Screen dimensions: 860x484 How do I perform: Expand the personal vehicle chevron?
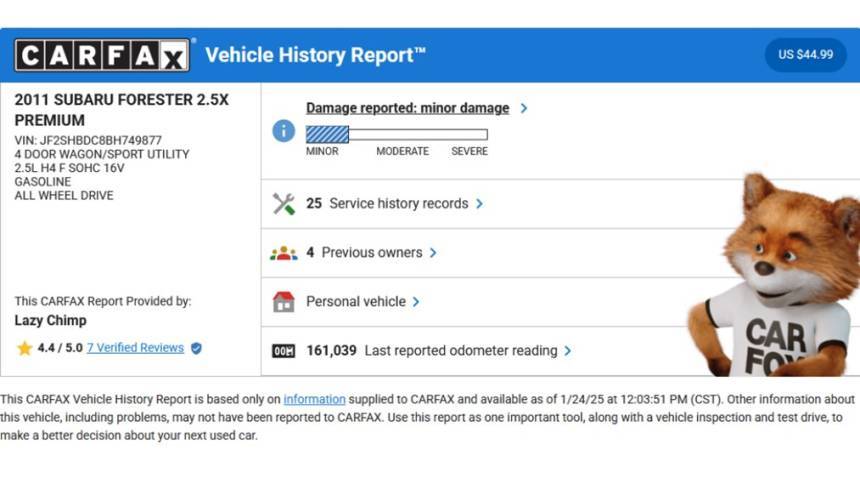(416, 302)
